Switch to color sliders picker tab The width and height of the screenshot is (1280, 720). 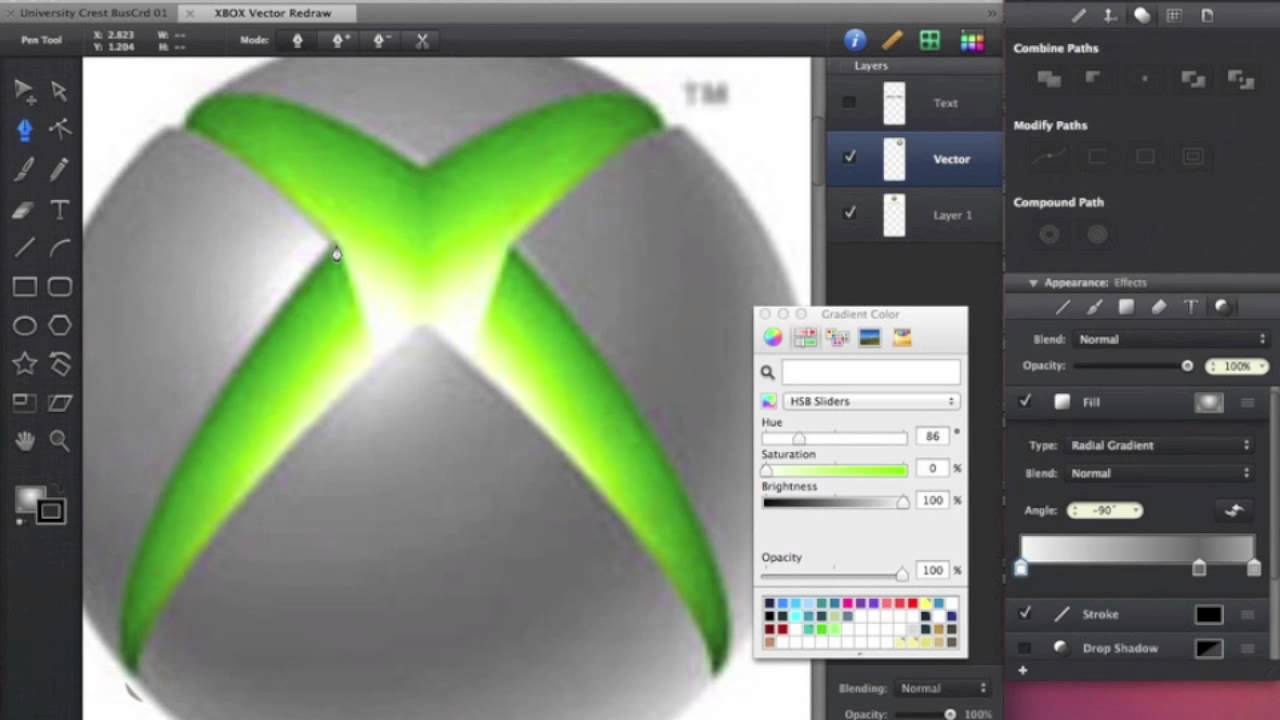[805, 338]
